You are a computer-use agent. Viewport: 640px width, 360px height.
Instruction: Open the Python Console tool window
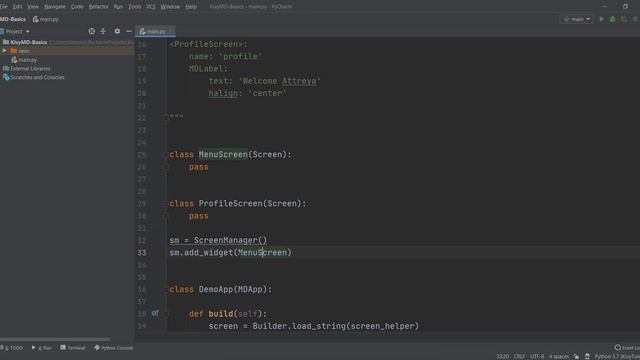[114, 348]
